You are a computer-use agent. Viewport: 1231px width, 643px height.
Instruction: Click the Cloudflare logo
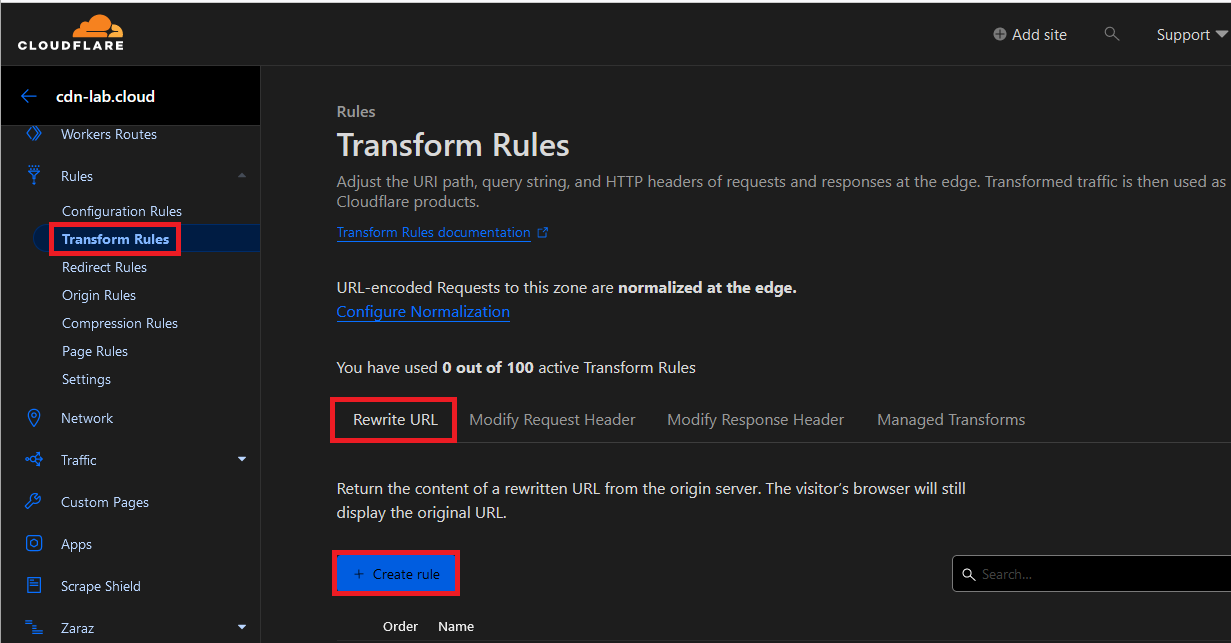[x=71, y=33]
